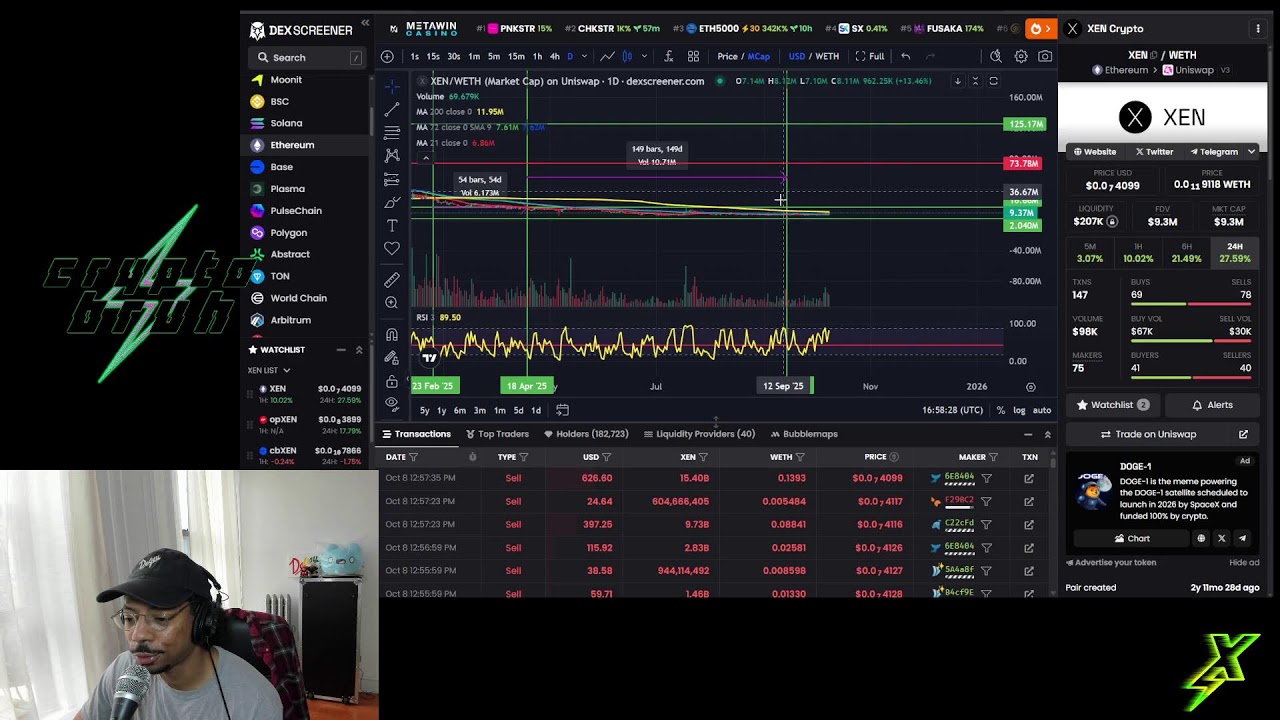Click the 73.78M red price level label
This screenshot has height=720, width=1280.
pyautogui.click(x=1023, y=163)
